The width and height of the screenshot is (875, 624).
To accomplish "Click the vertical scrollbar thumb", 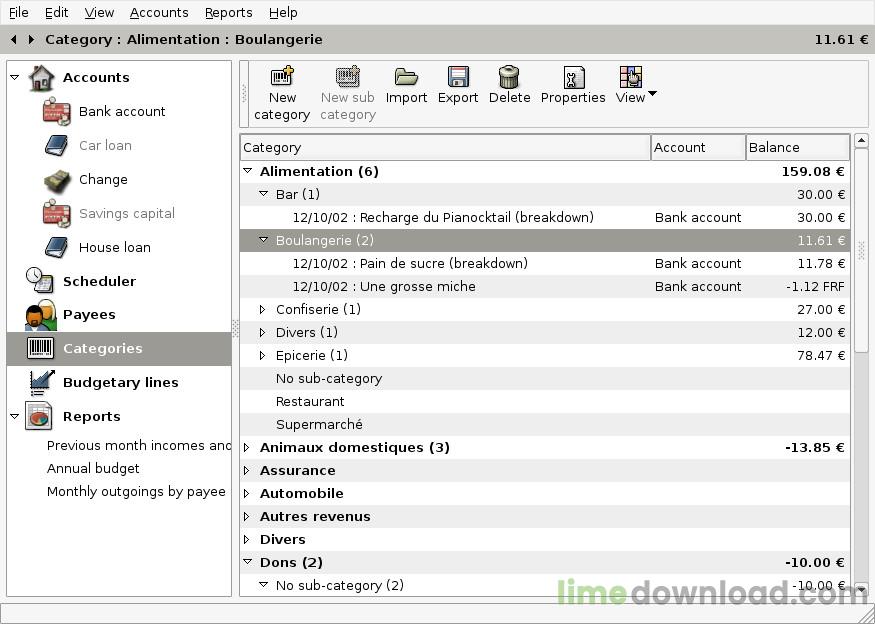I will point(861,250).
